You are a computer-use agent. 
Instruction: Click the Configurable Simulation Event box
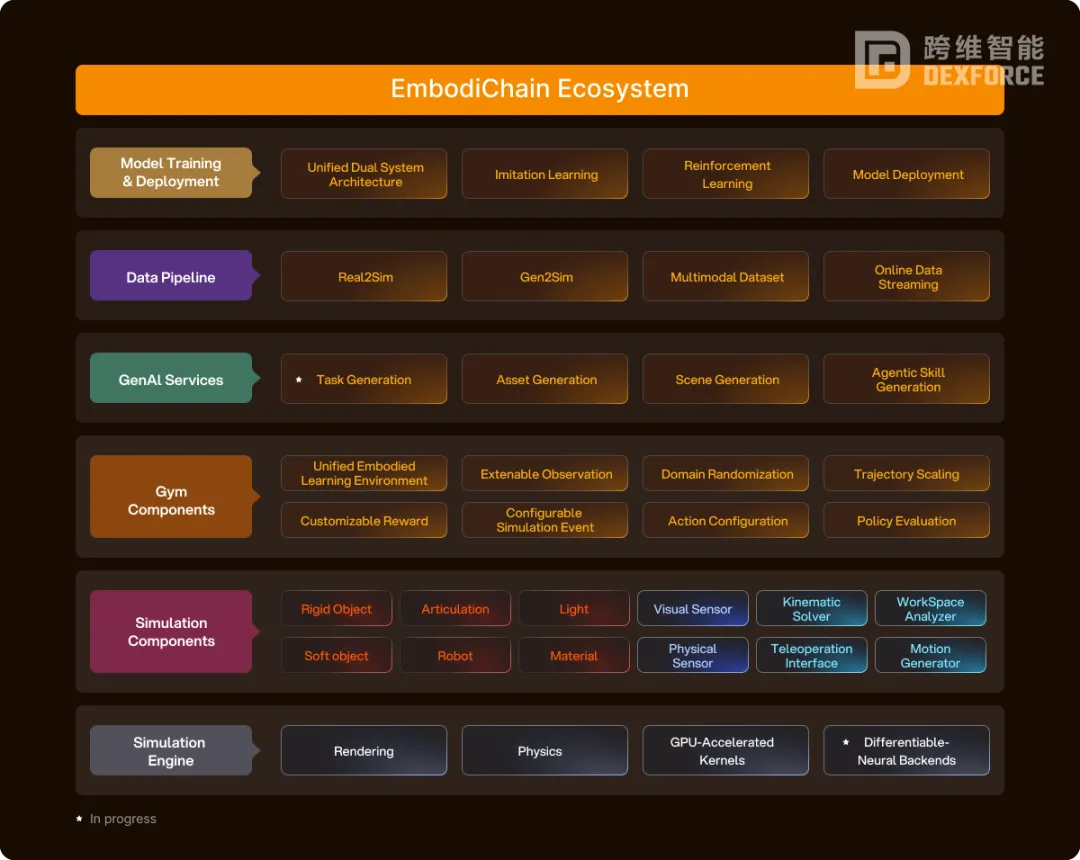[x=545, y=520]
